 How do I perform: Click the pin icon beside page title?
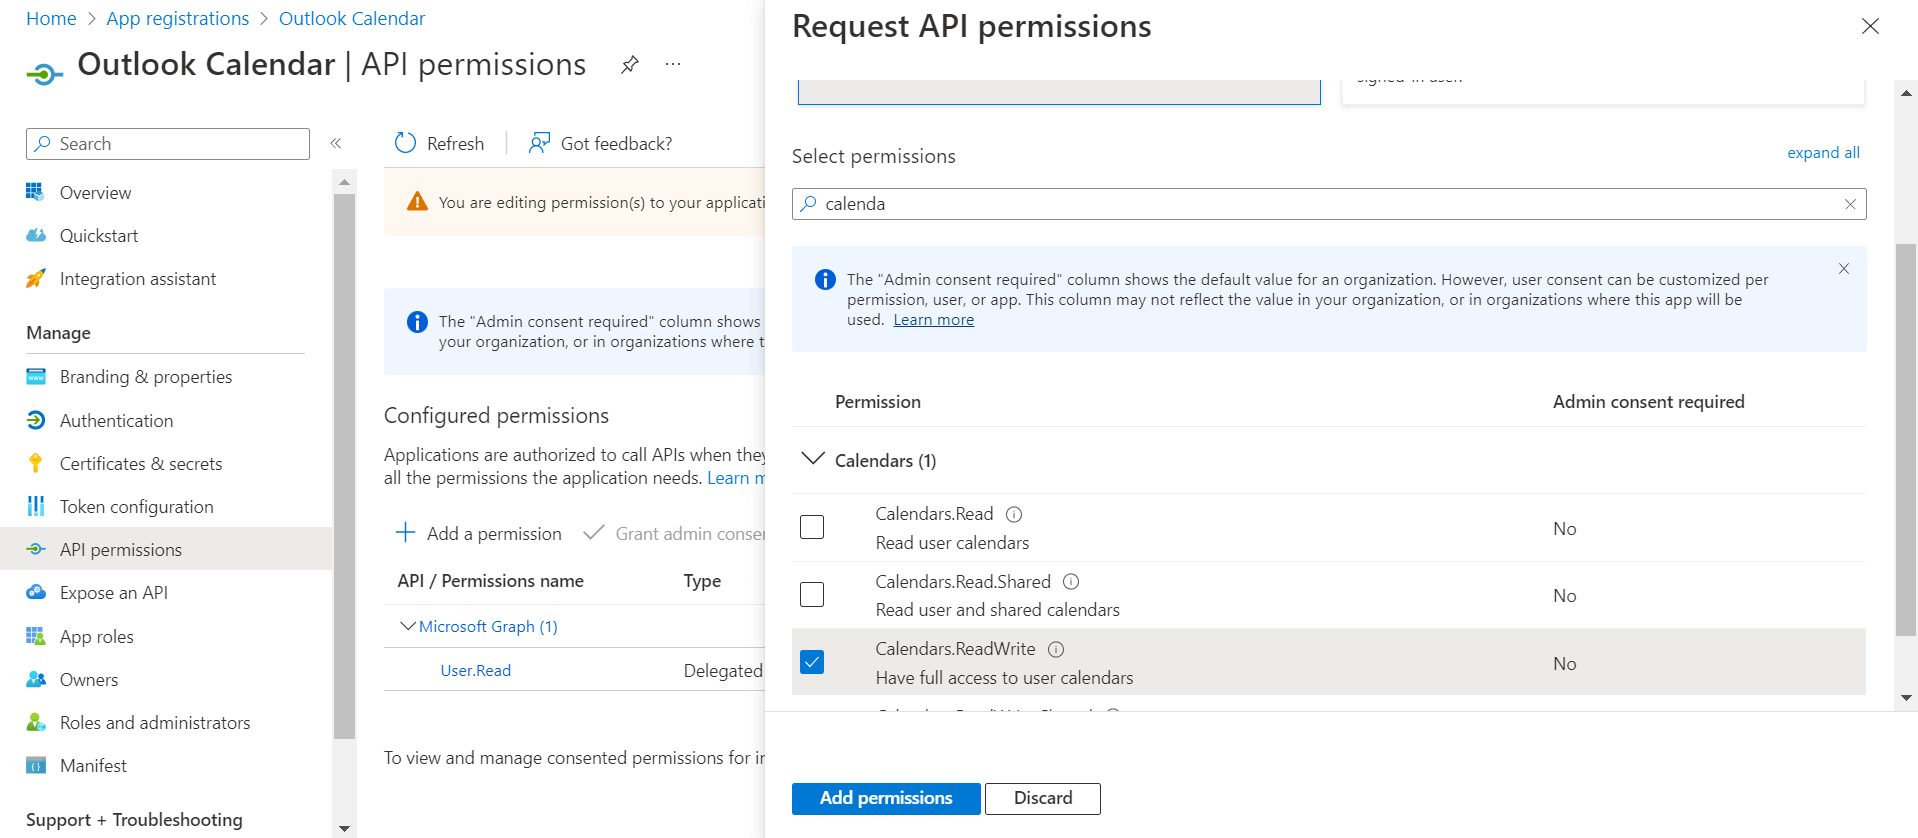point(629,65)
